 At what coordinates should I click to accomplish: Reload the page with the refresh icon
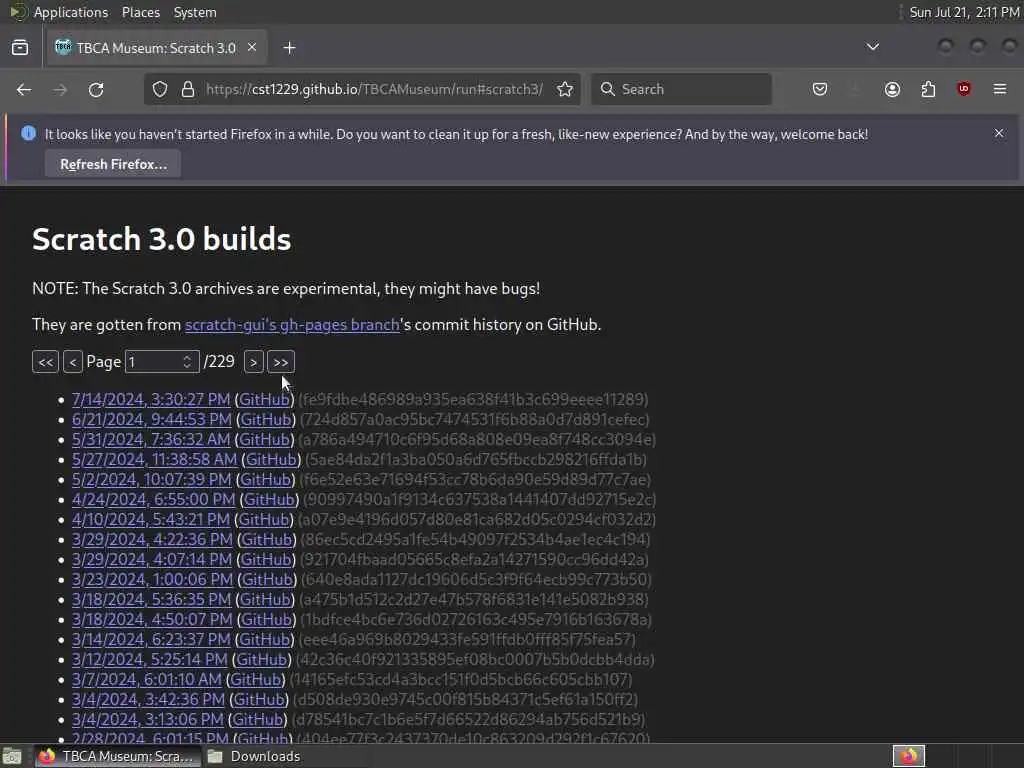pyautogui.click(x=96, y=89)
